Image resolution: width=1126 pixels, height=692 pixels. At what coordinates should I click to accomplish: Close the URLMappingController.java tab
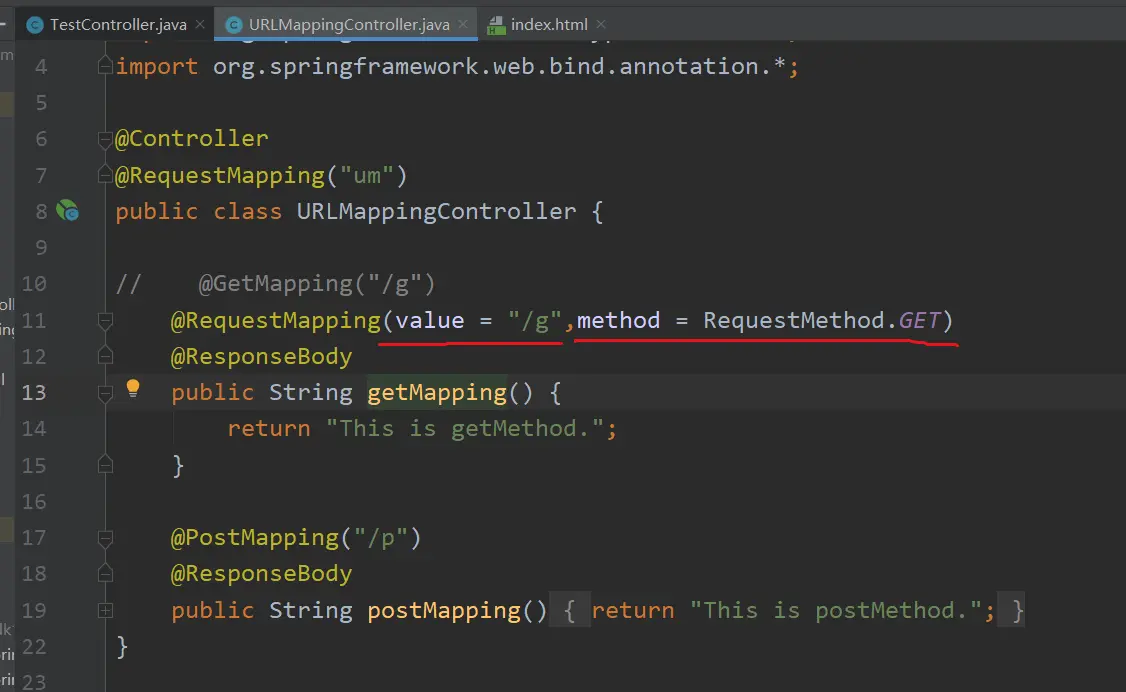point(462,24)
